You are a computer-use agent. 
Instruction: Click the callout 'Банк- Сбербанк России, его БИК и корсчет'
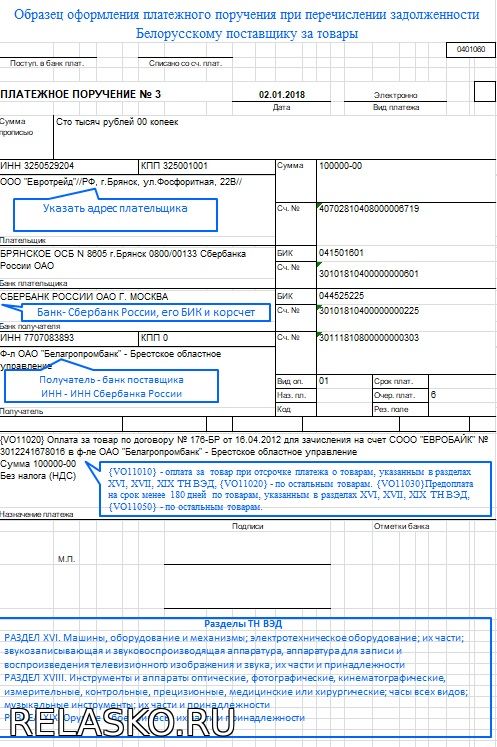point(146,313)
